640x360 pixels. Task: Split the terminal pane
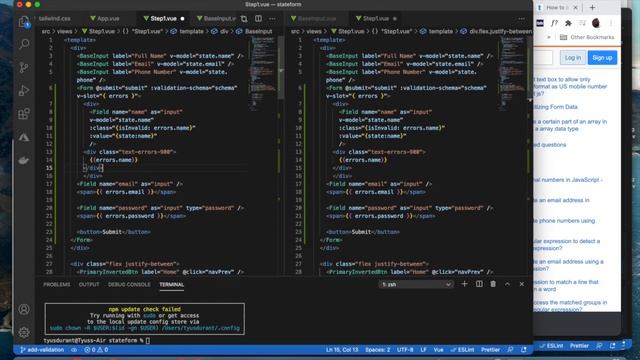tap(479, 284)
